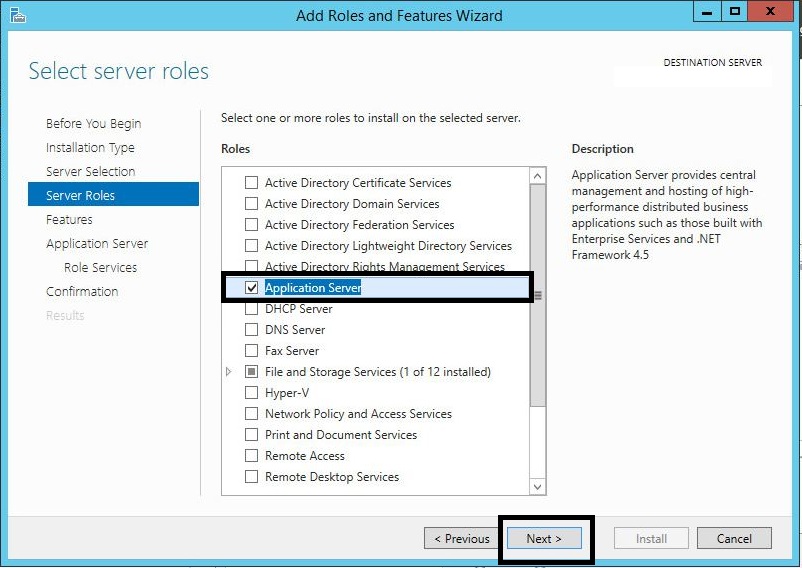Switch to the Server Selection page
This screenshot has height=568, width=802.
[x=90, y=172]
